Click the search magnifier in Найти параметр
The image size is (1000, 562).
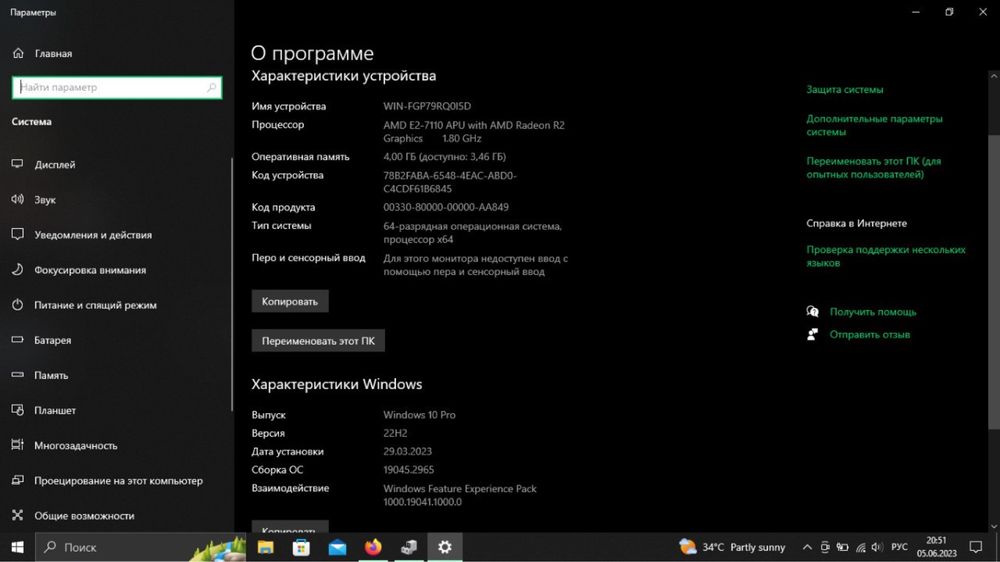[211, 87]
